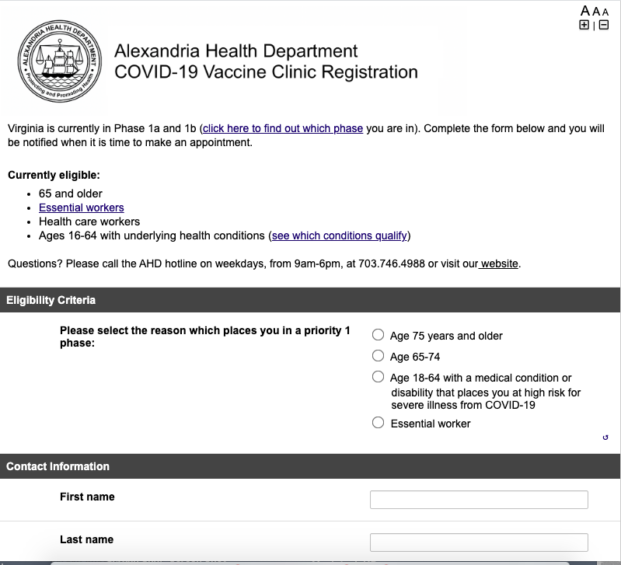621x565 pixels.
Task: Click the 'Eligibility Criteria' section header
Action: pos(50,299)
